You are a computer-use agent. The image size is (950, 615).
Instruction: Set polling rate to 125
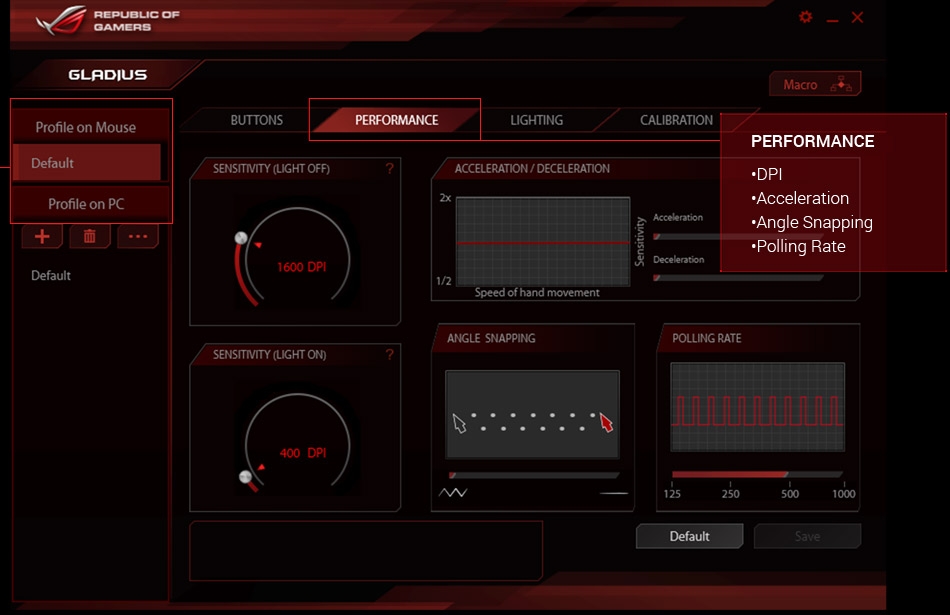[x=672, y=493]
